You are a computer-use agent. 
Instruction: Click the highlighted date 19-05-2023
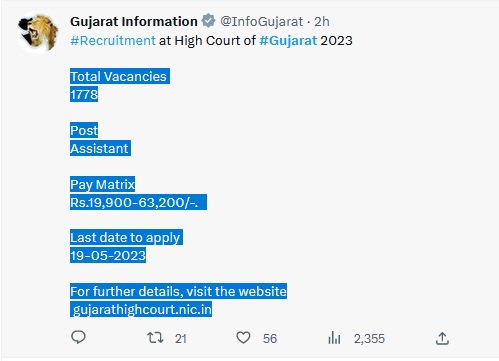click(108, 256)
